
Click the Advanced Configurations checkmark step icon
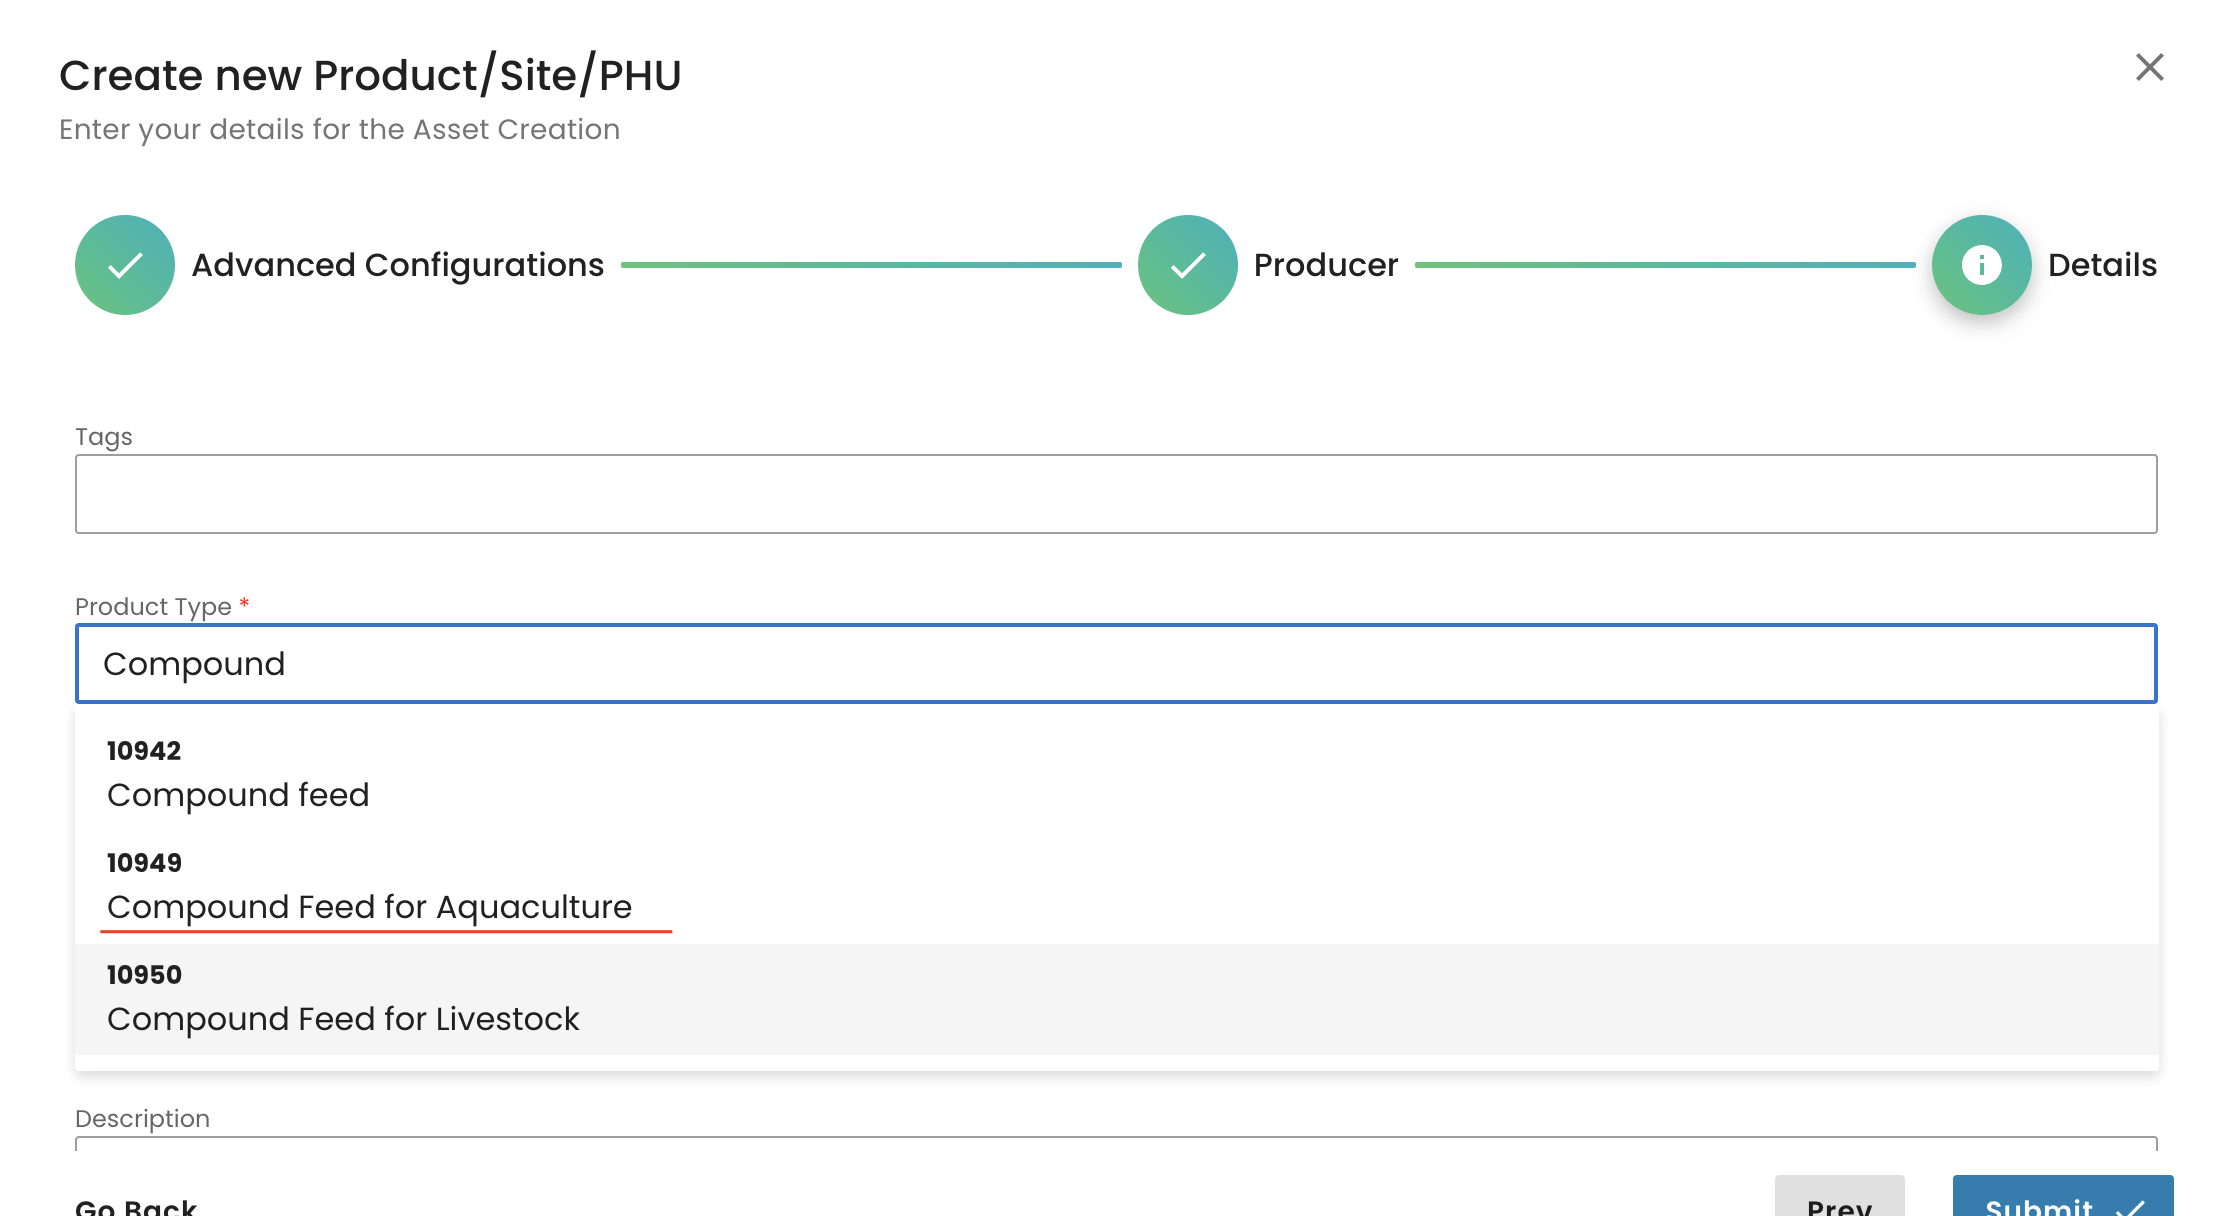coord(125,265)
